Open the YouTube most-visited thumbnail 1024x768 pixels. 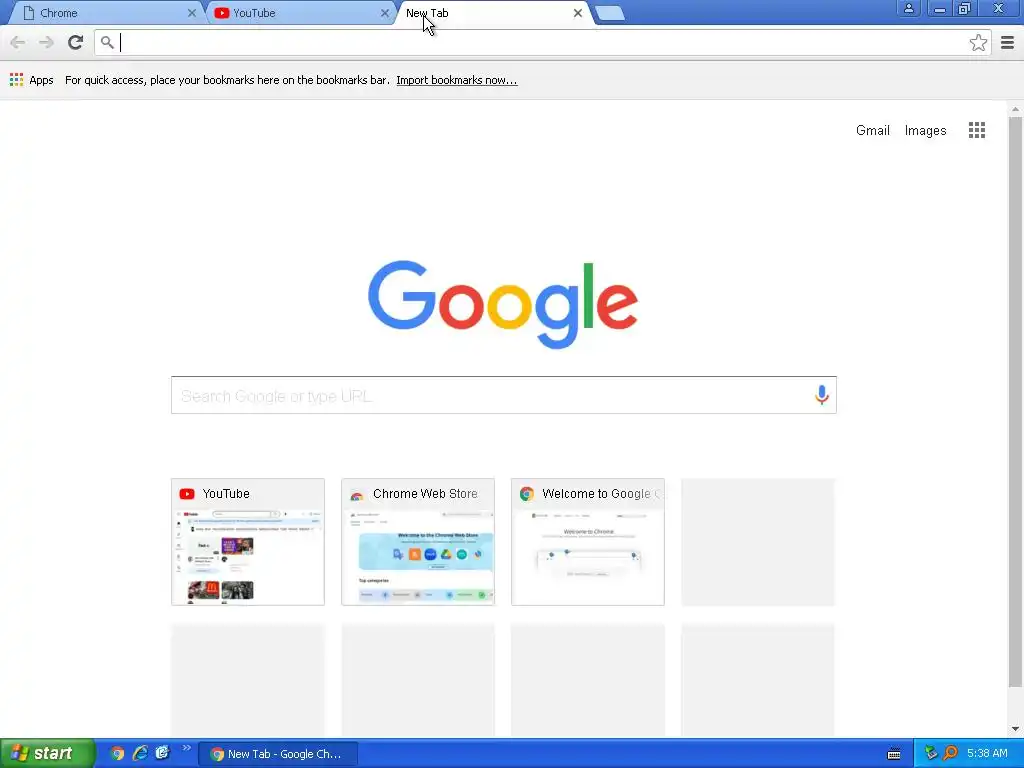[x=248, y=542]
